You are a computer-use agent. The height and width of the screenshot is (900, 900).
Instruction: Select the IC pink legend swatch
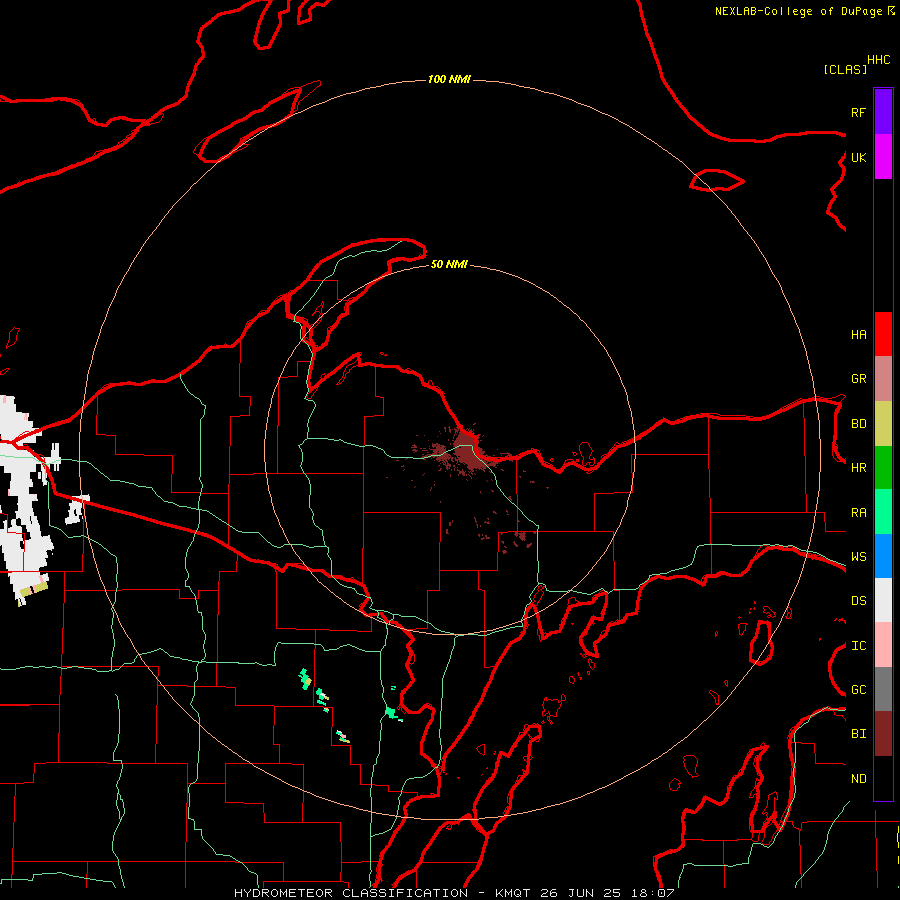coord(883,645)
